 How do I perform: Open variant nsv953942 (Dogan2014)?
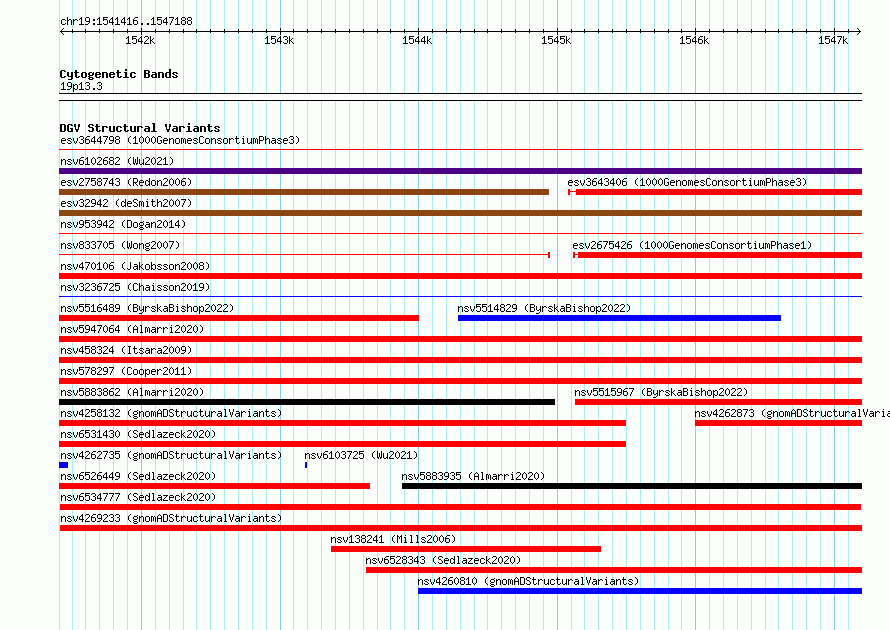point(123,224)
